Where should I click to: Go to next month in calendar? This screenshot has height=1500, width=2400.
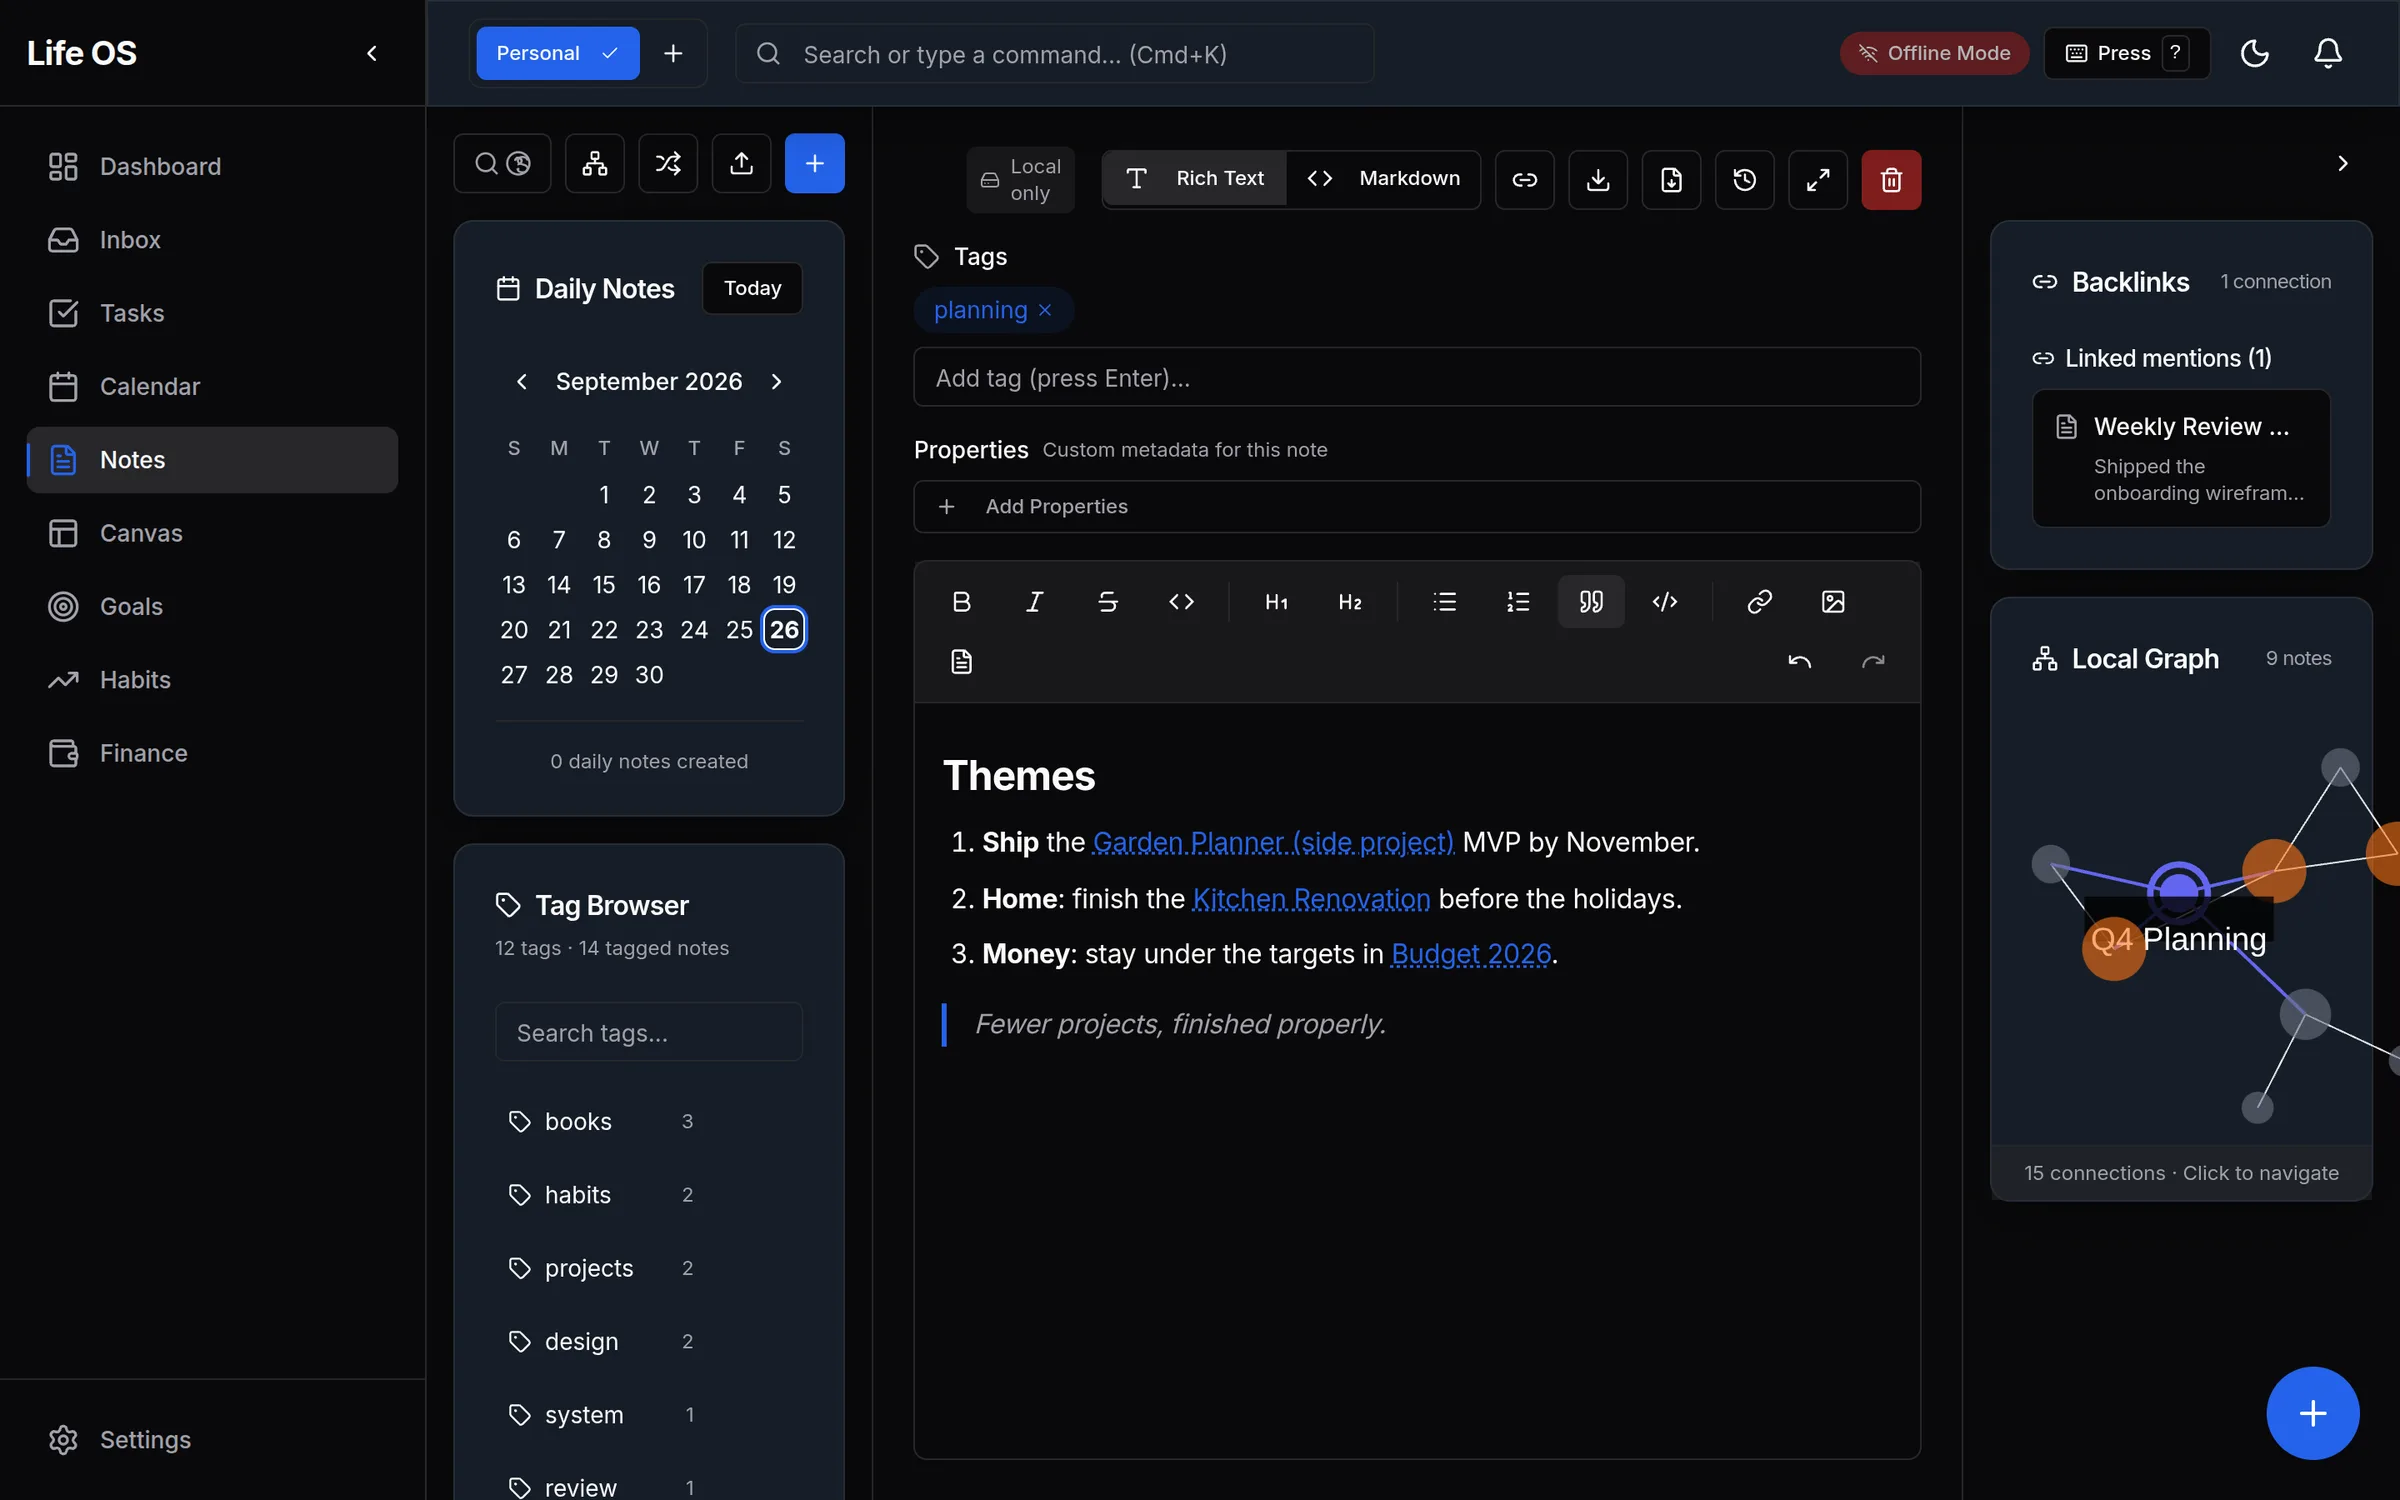[776, 381]
